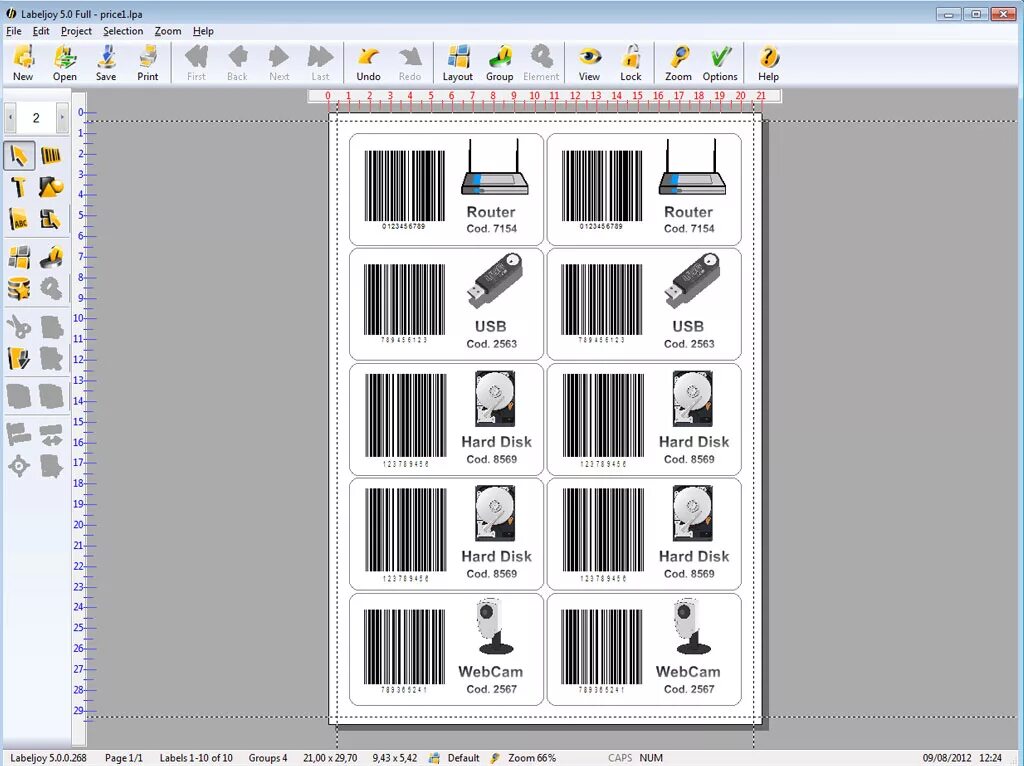This screenshot has width=1024, height=766.
Task: Toggle the View eye icon
Action: [x=589, y=63]
